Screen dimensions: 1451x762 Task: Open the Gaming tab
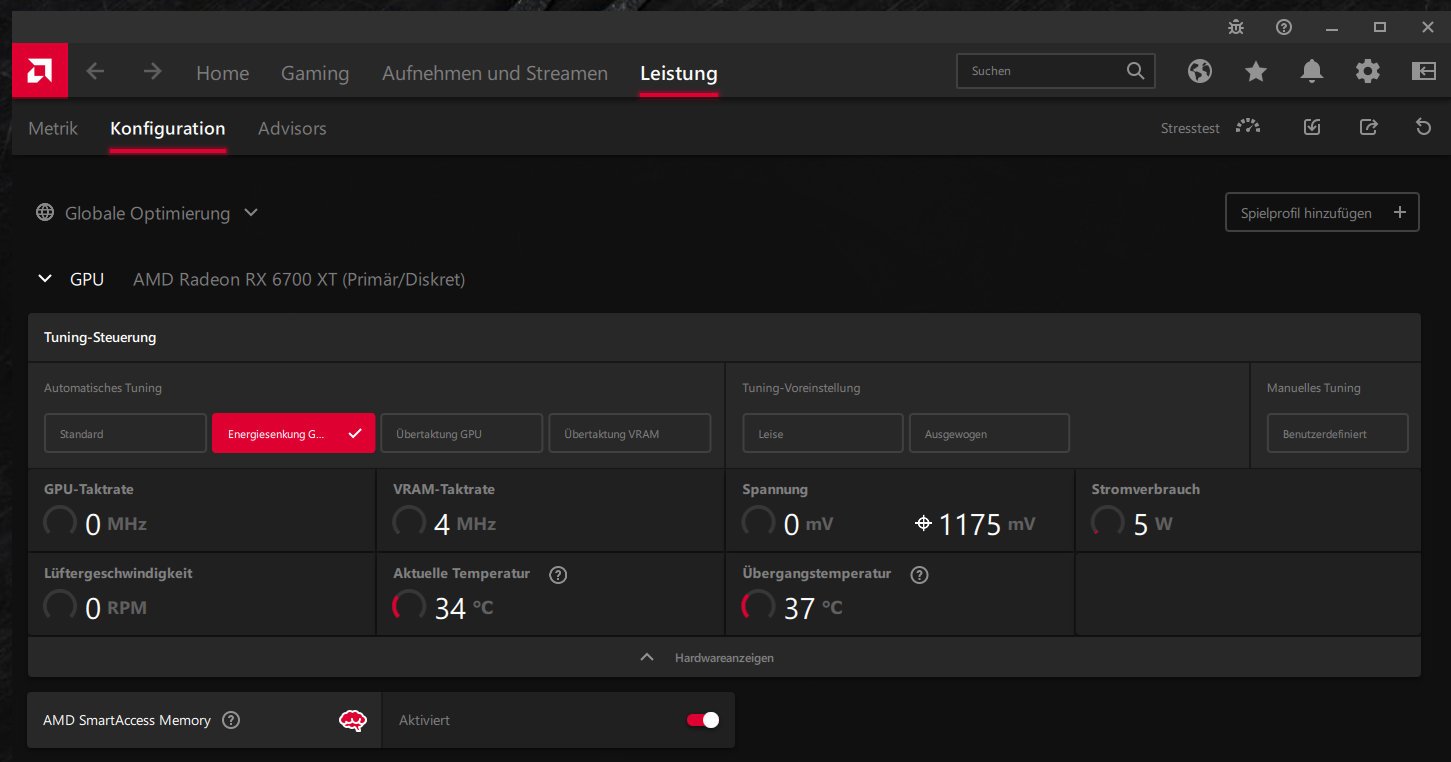point(315,73)
